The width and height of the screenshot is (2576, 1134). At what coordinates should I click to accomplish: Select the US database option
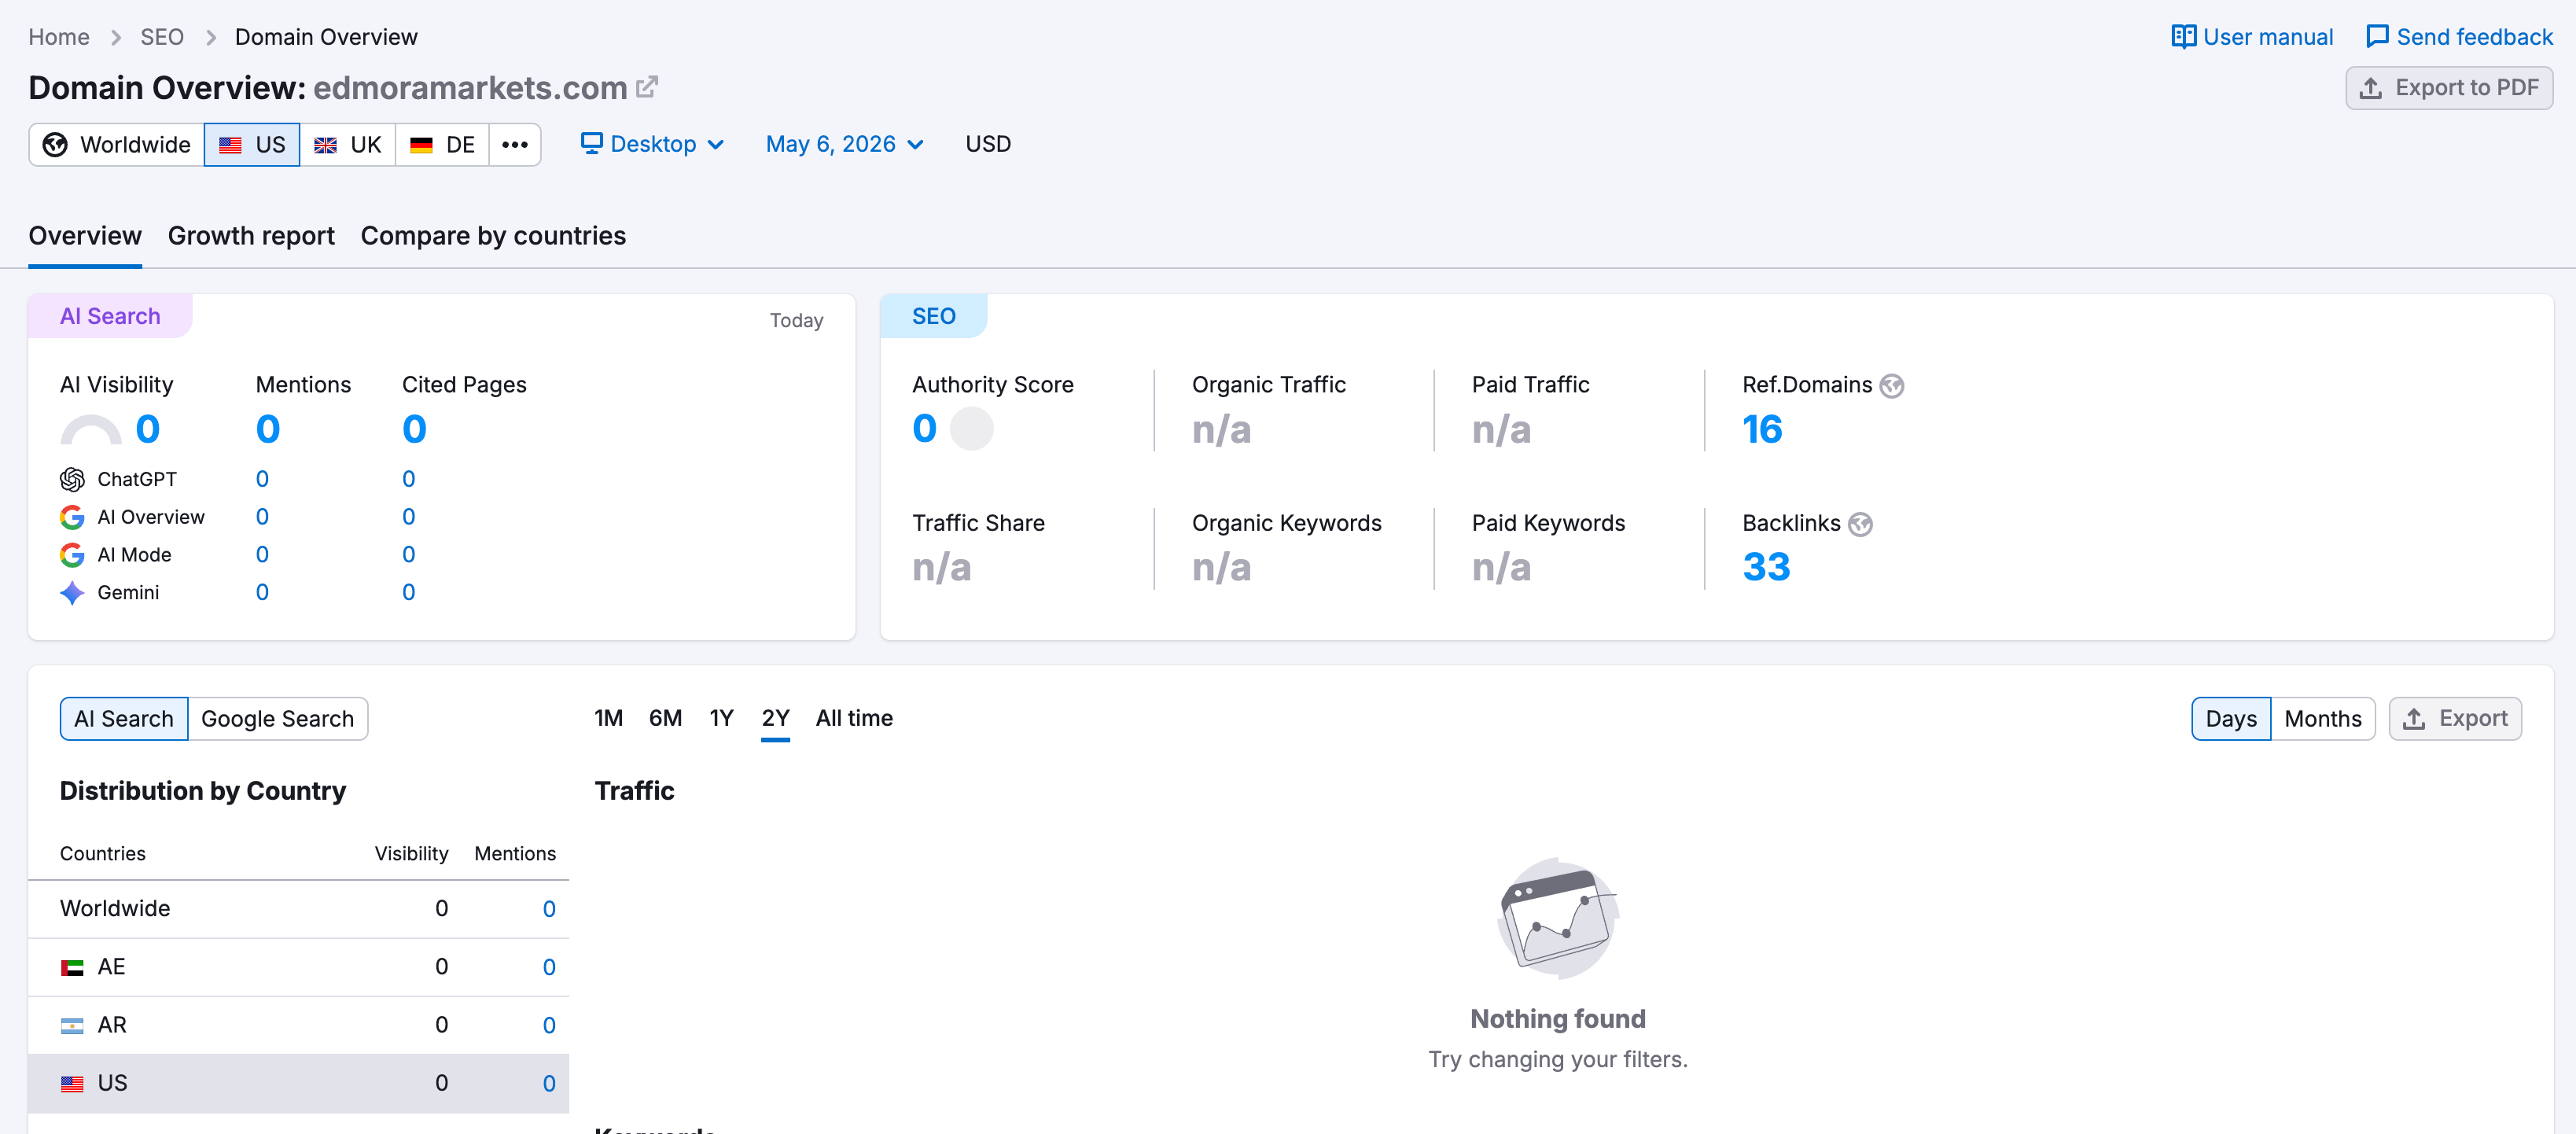tap(252, 145)
